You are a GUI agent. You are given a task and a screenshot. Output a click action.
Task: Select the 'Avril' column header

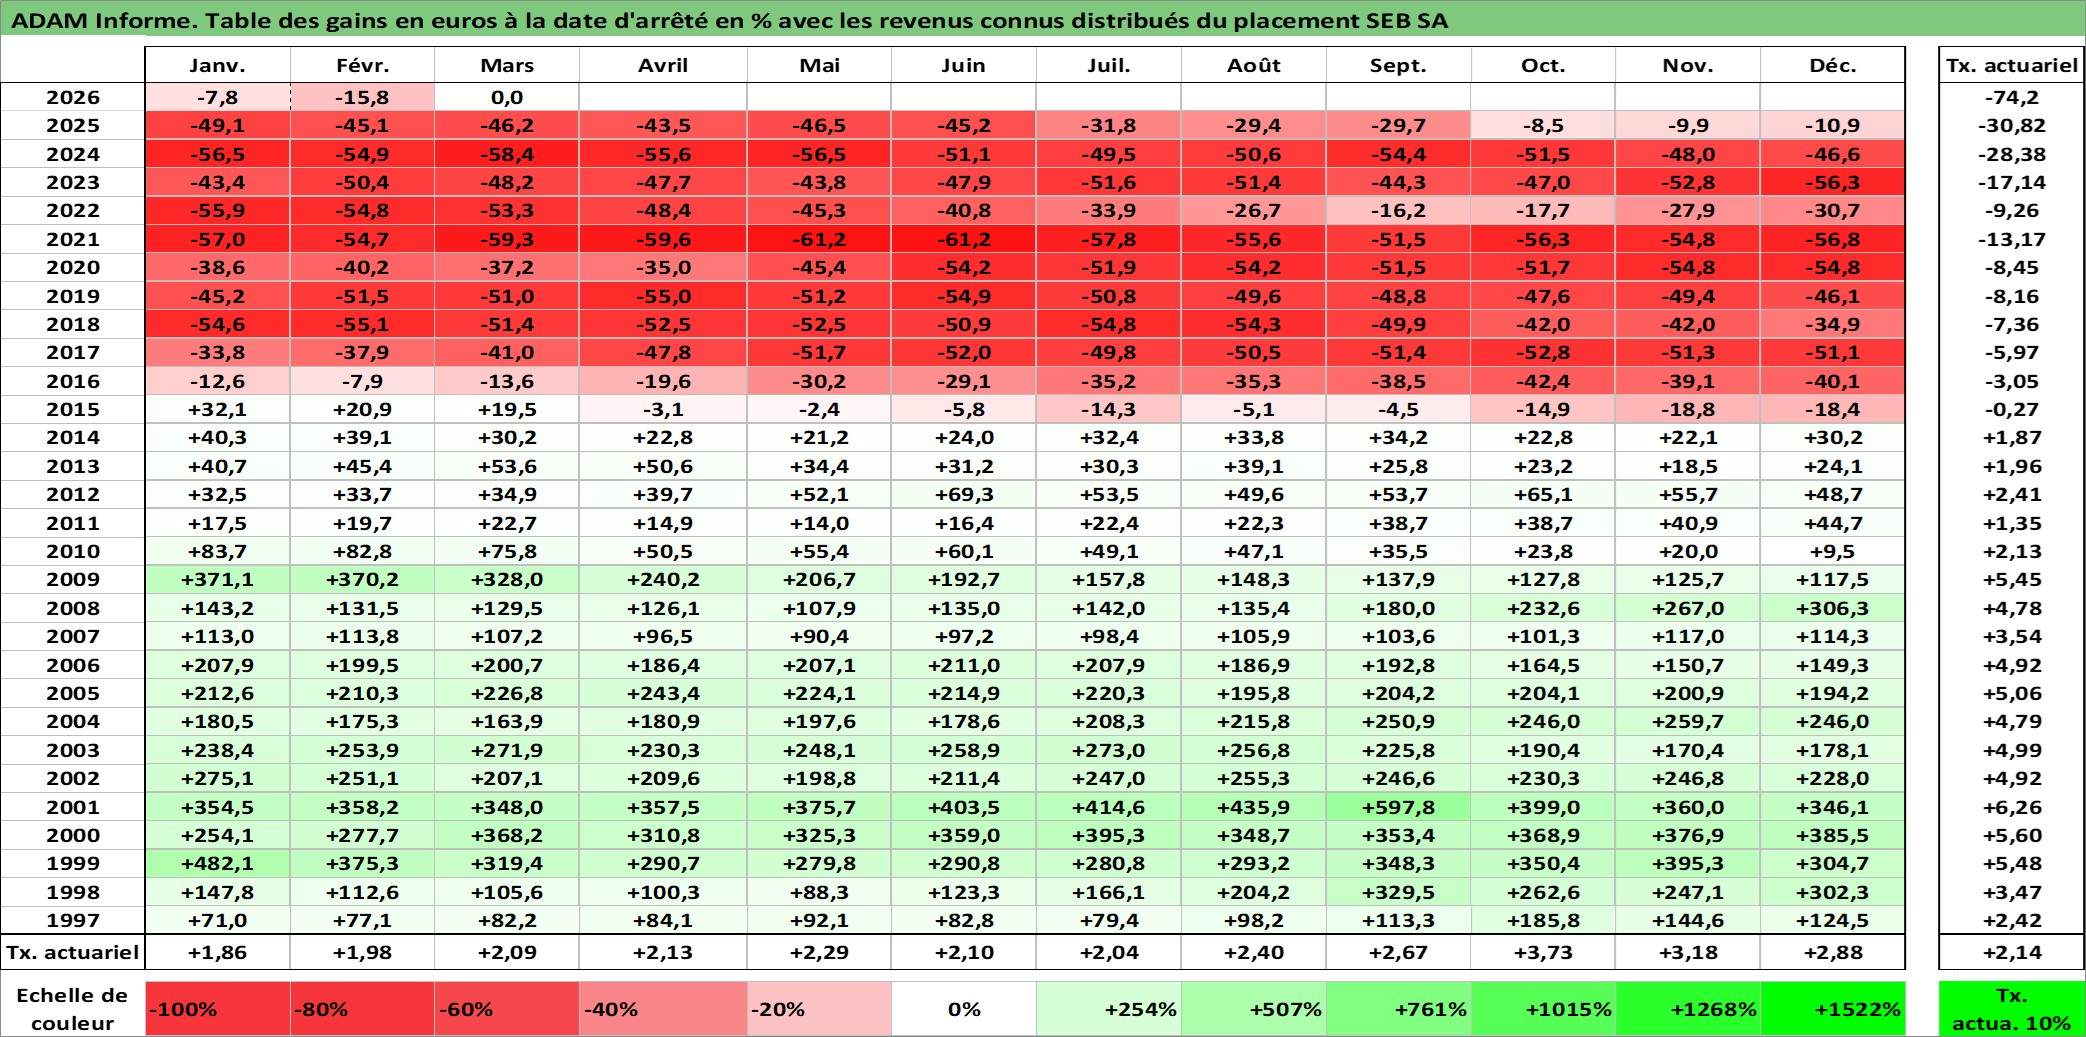point(663,66)
